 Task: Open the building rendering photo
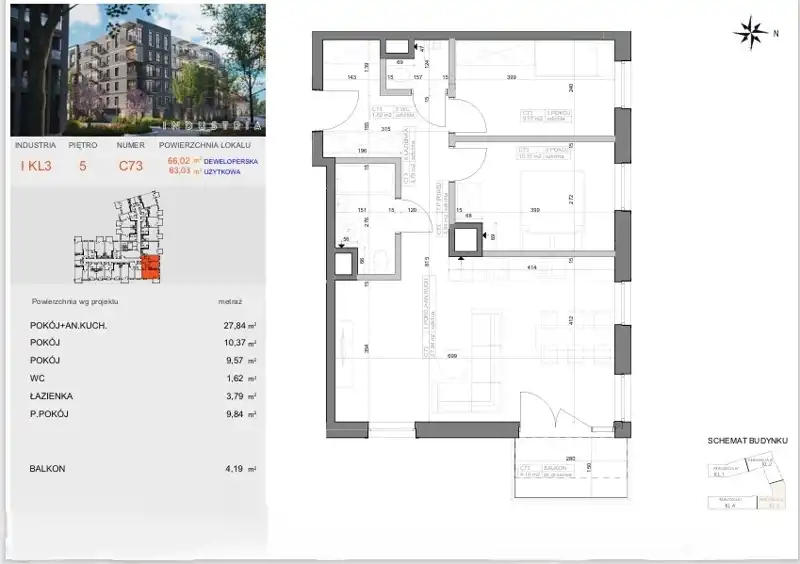click(x=138, y=68)
